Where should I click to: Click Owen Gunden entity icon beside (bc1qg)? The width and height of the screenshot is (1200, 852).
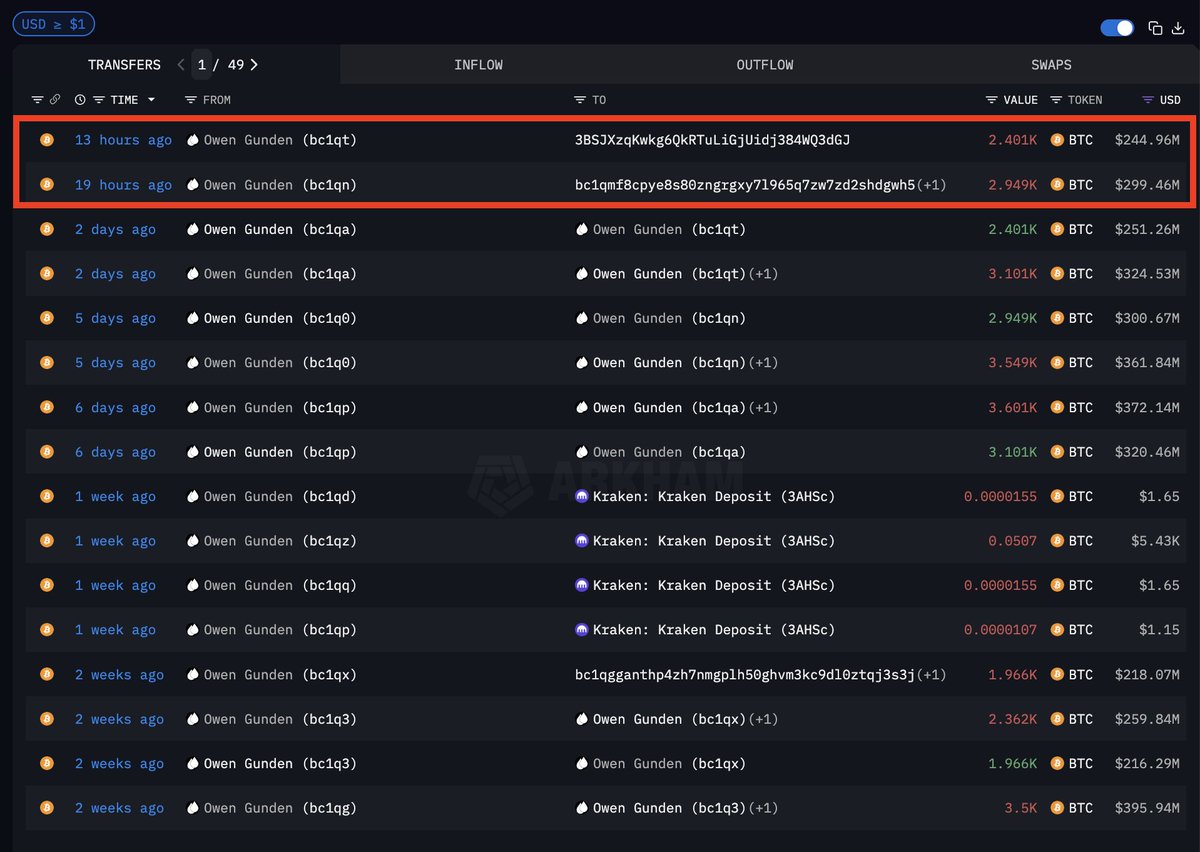[193, 808]
